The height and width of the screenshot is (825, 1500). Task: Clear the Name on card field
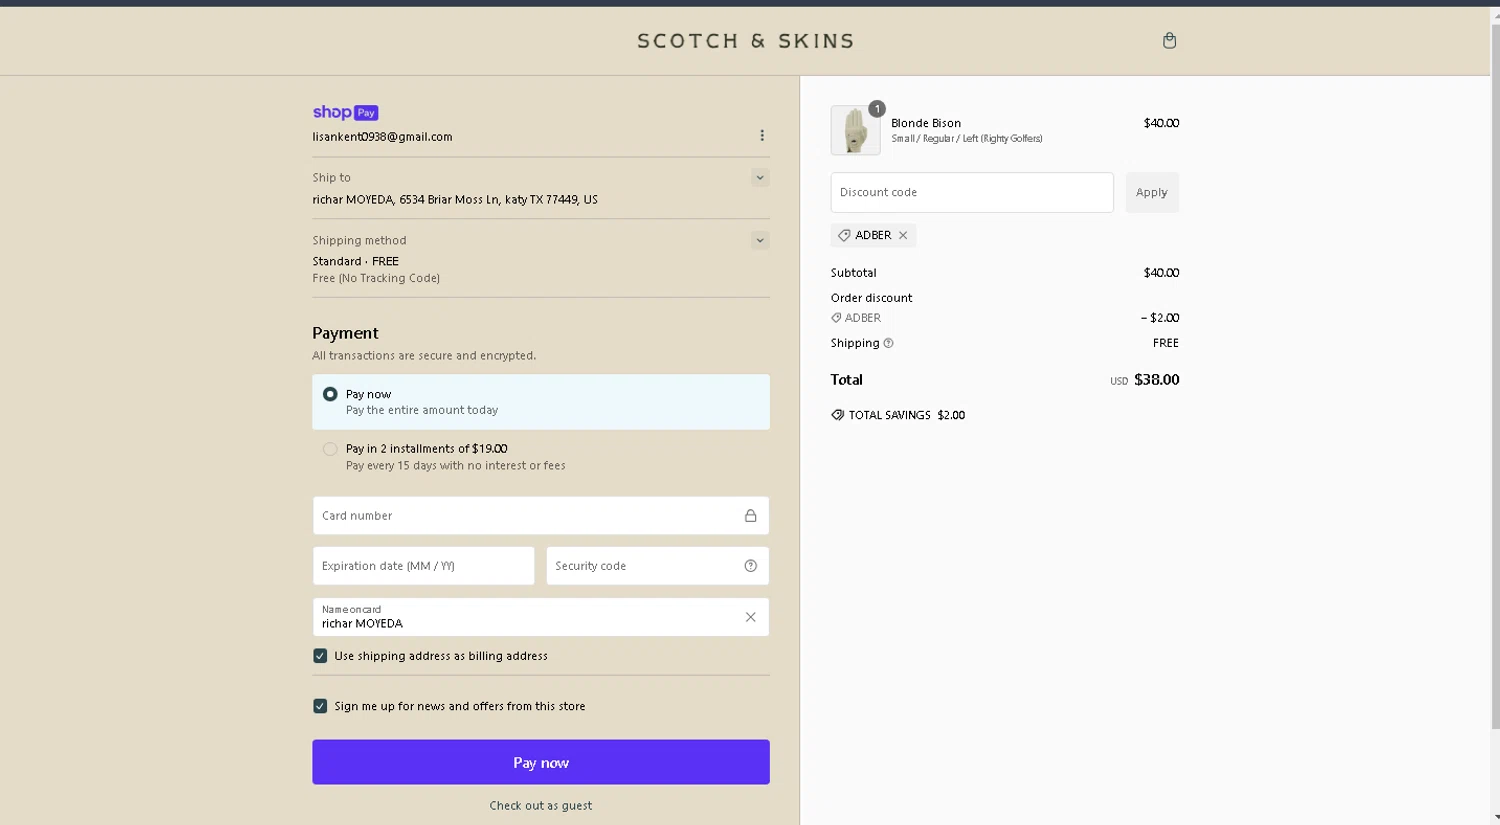click(750, 617)
